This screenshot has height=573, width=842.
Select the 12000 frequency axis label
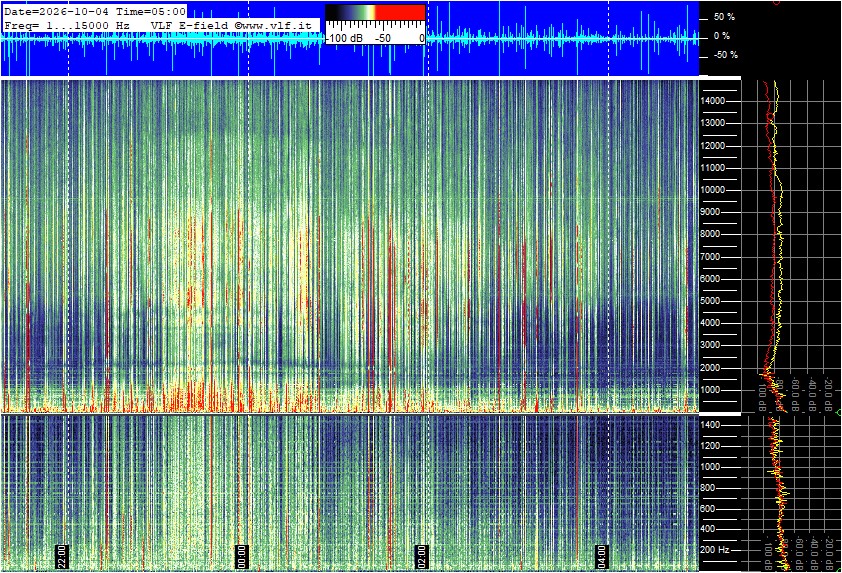pyautogui.click(x=713, y=146)
